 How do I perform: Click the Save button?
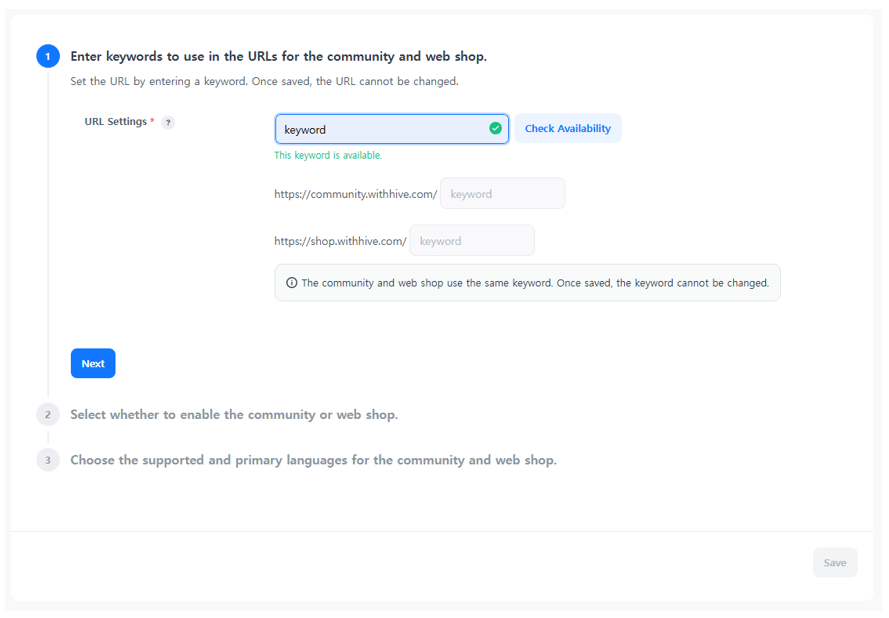click(834, 562)
